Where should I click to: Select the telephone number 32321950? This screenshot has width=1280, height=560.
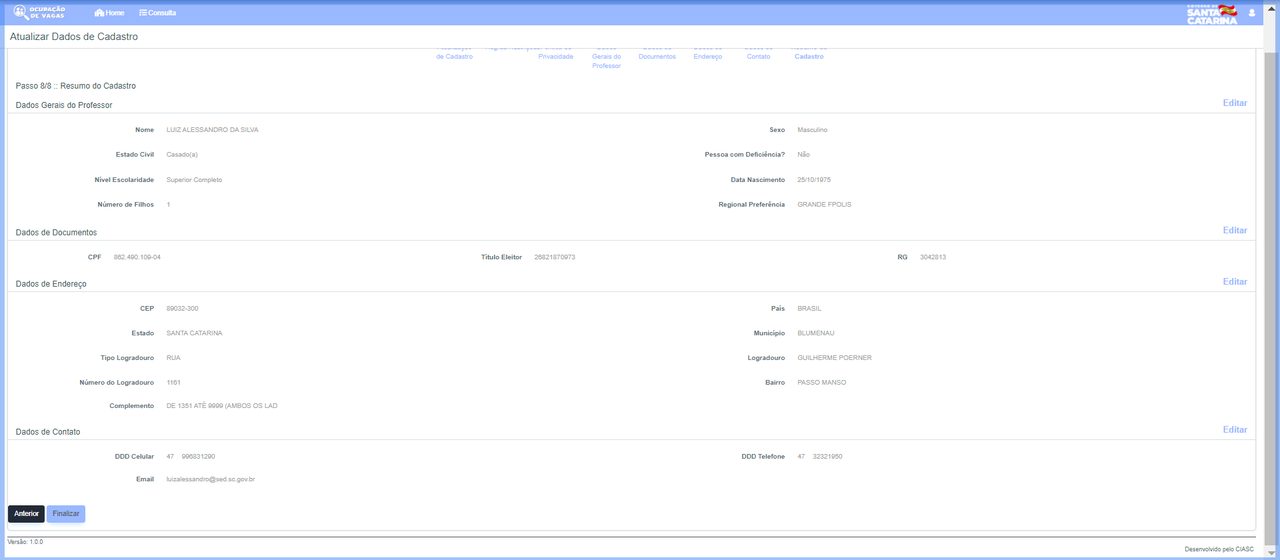pyautogui.click(x=827, y=457)
